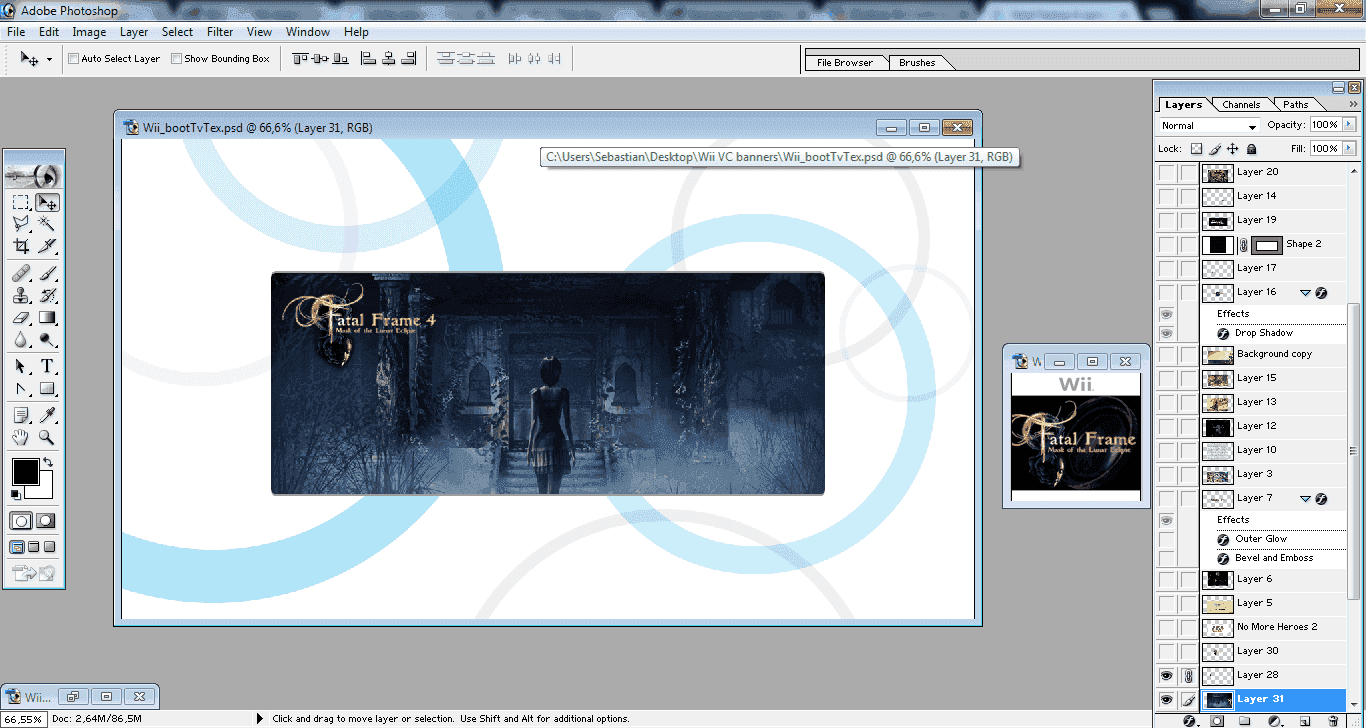Select the Type tool

coord(47,367)
